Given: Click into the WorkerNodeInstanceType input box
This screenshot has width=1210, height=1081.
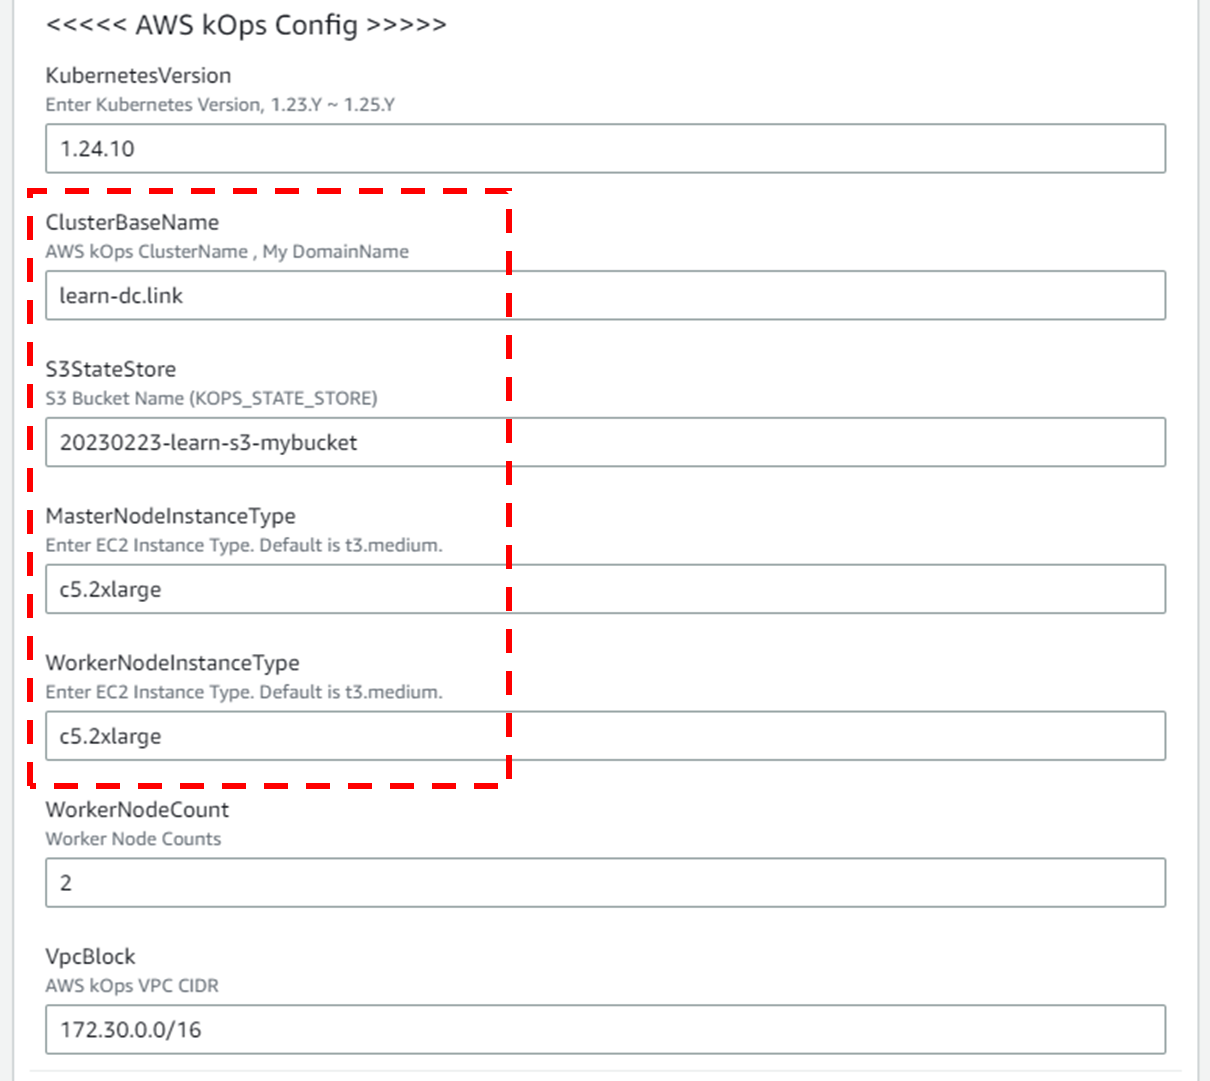Looking at the screenshot, I should (604, 736).
